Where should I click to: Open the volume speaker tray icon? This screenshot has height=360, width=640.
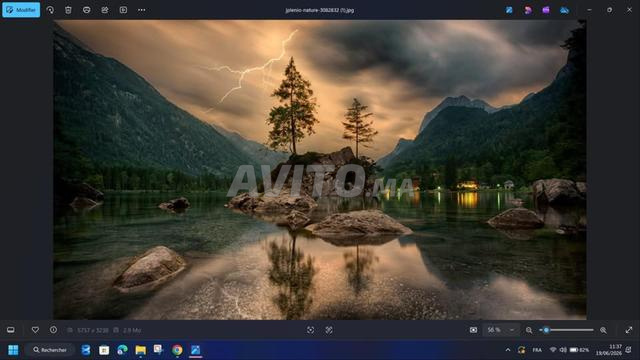tap(563, 350)
